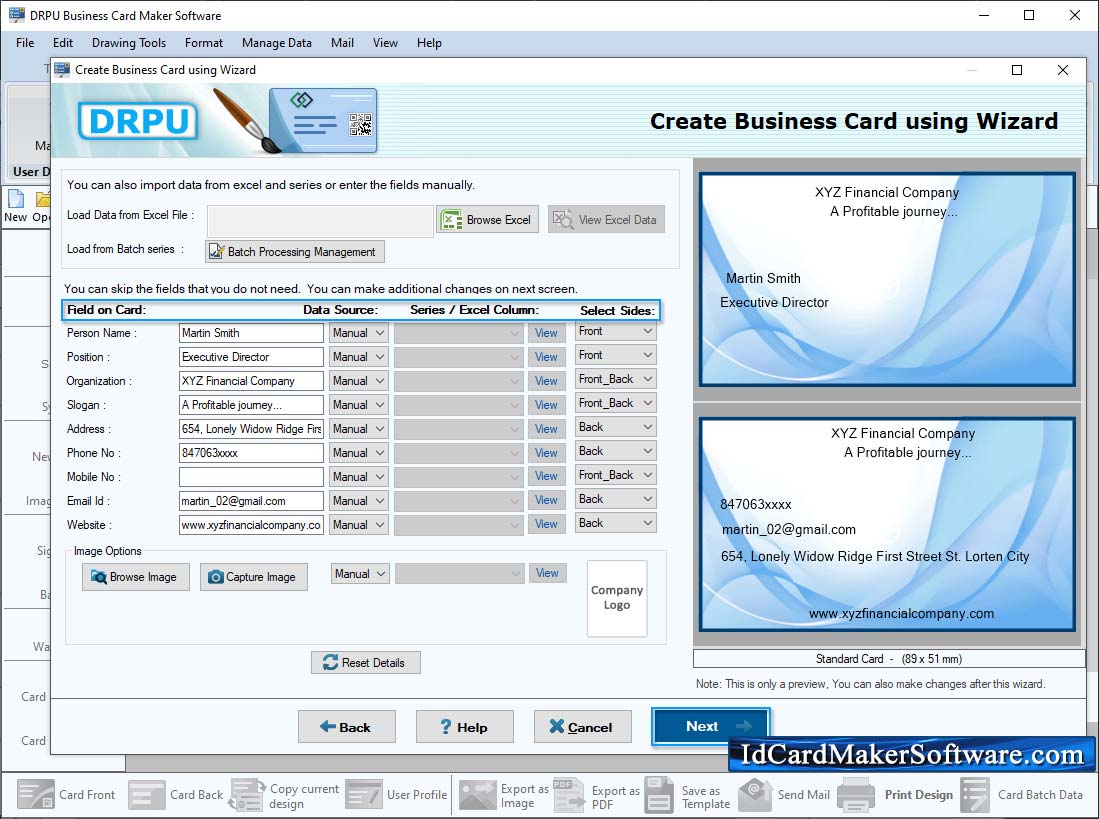Click Save as Template icon
Screen dimensions: 1099x819
[x=659, y=794]
